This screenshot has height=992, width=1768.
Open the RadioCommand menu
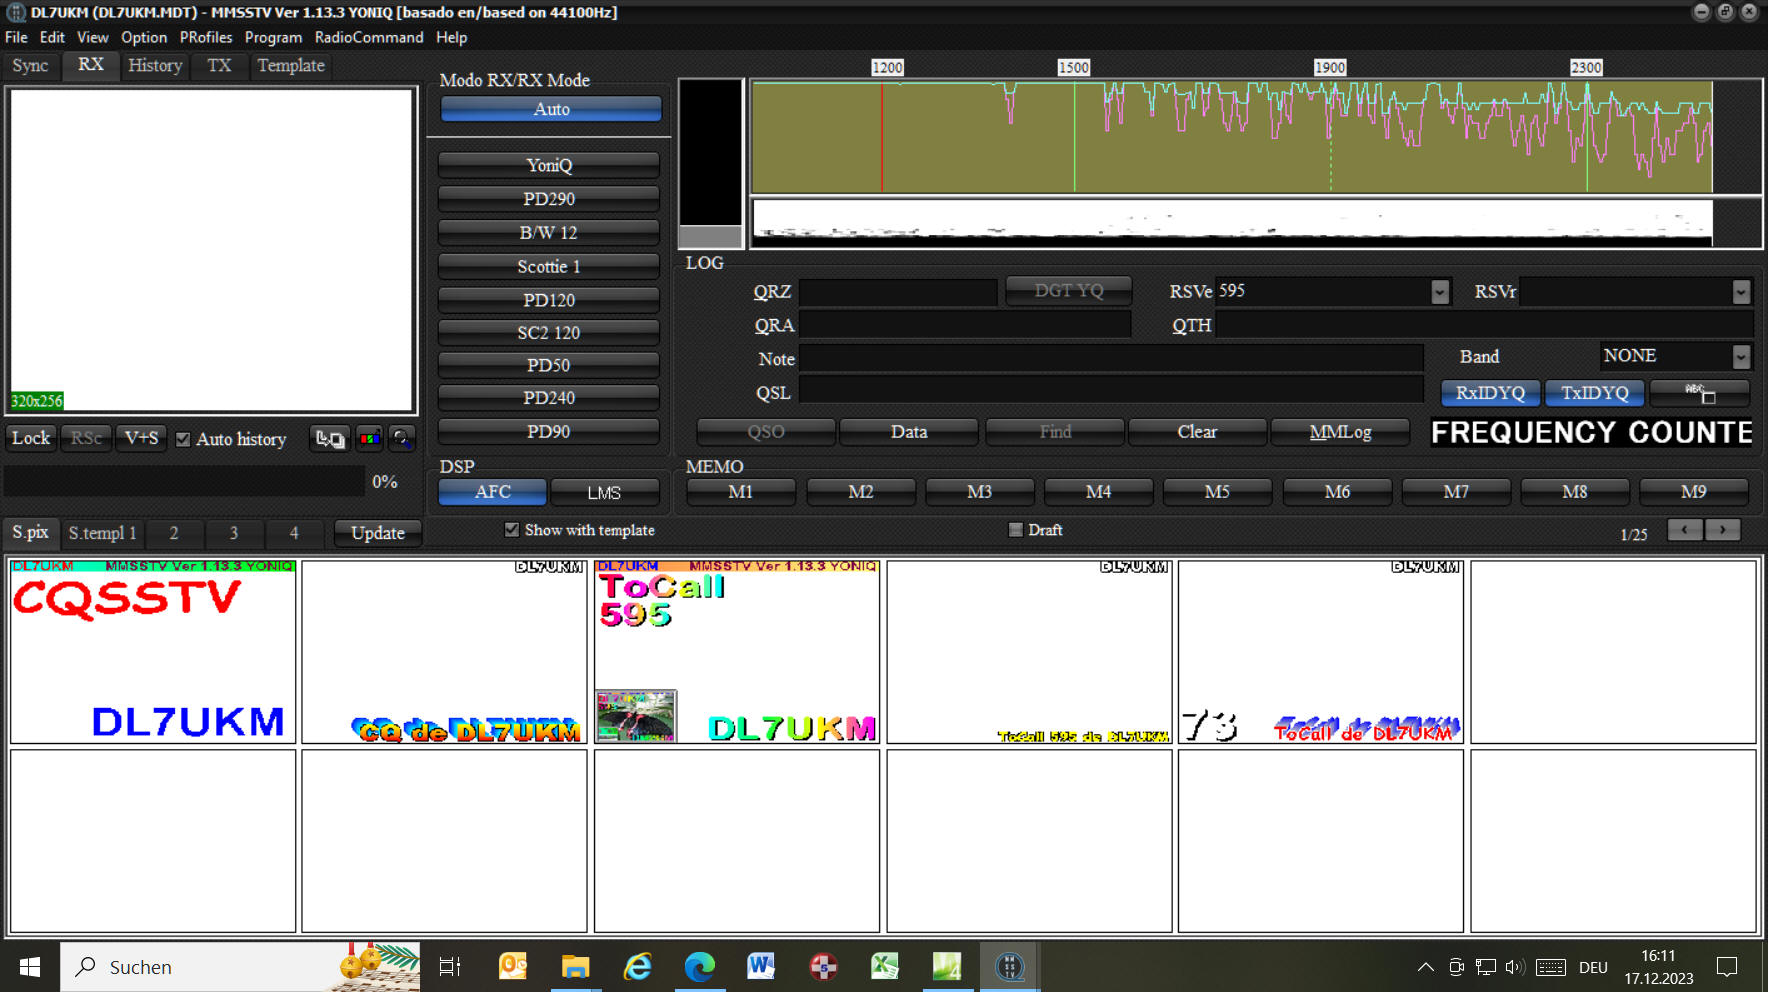(x=368, y=37)
